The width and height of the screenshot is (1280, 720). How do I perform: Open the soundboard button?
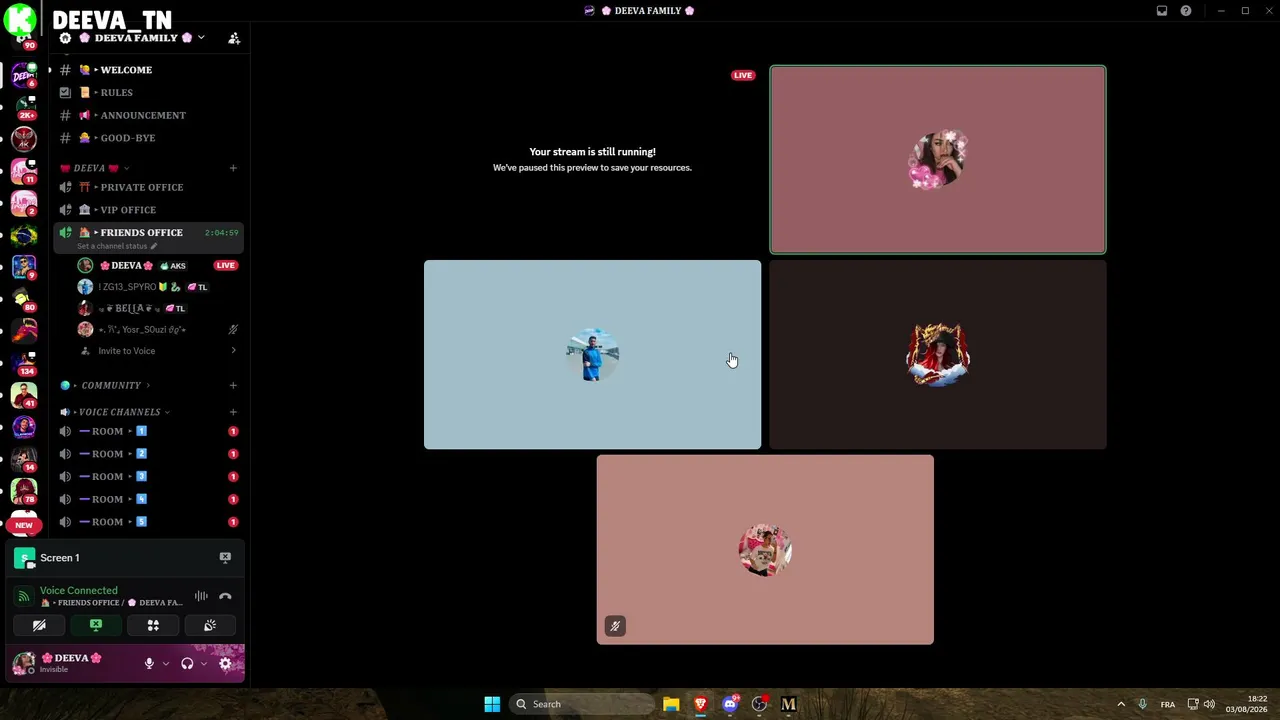[210, 625]
